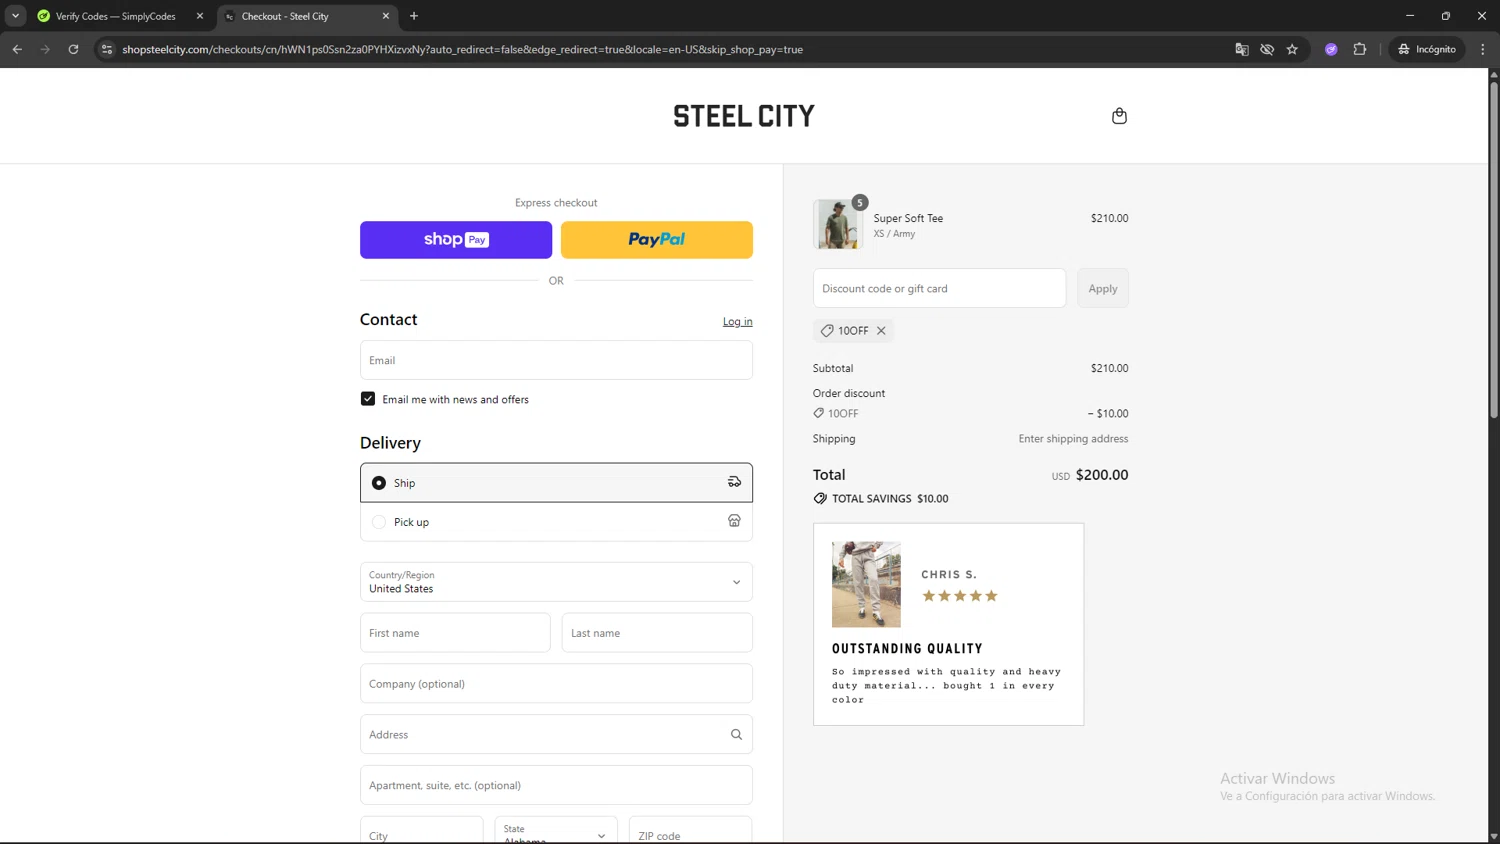Viewport: 1500px width, 844px height.
Task: Focus the Email input field
Action: pyautogui.click(x=556, y=360)
